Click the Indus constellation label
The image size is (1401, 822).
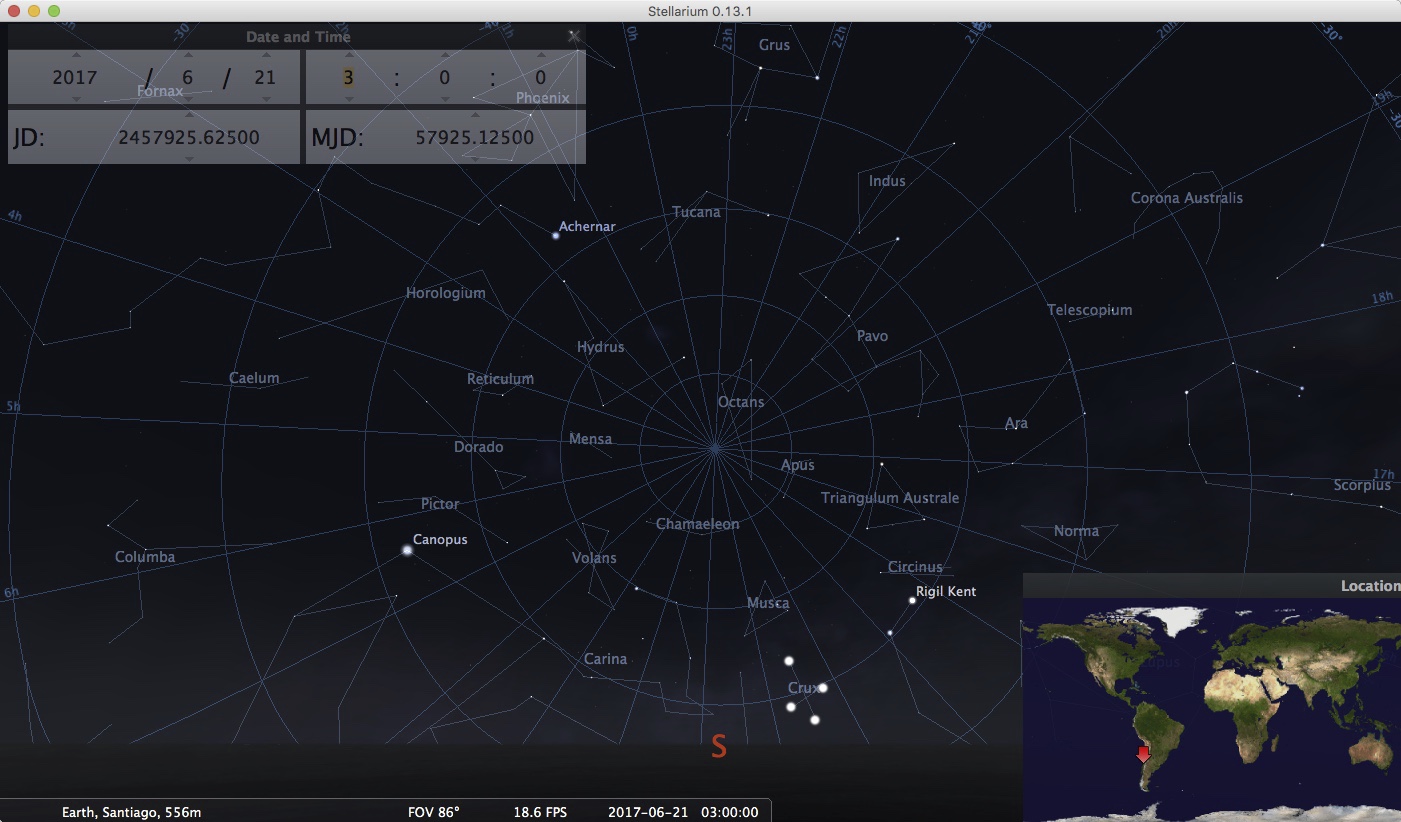[887, 181]
